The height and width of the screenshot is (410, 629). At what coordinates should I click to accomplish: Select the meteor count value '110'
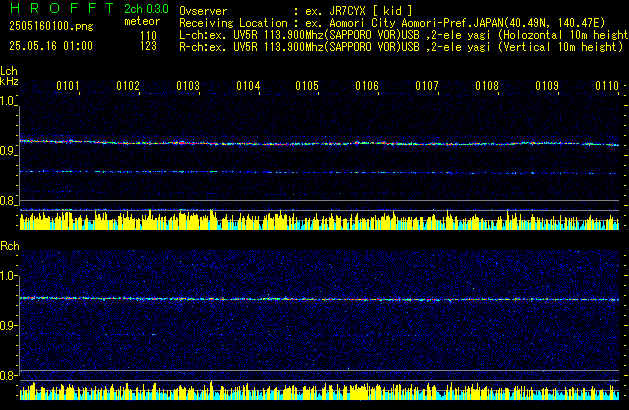click(x=148, y=36)
